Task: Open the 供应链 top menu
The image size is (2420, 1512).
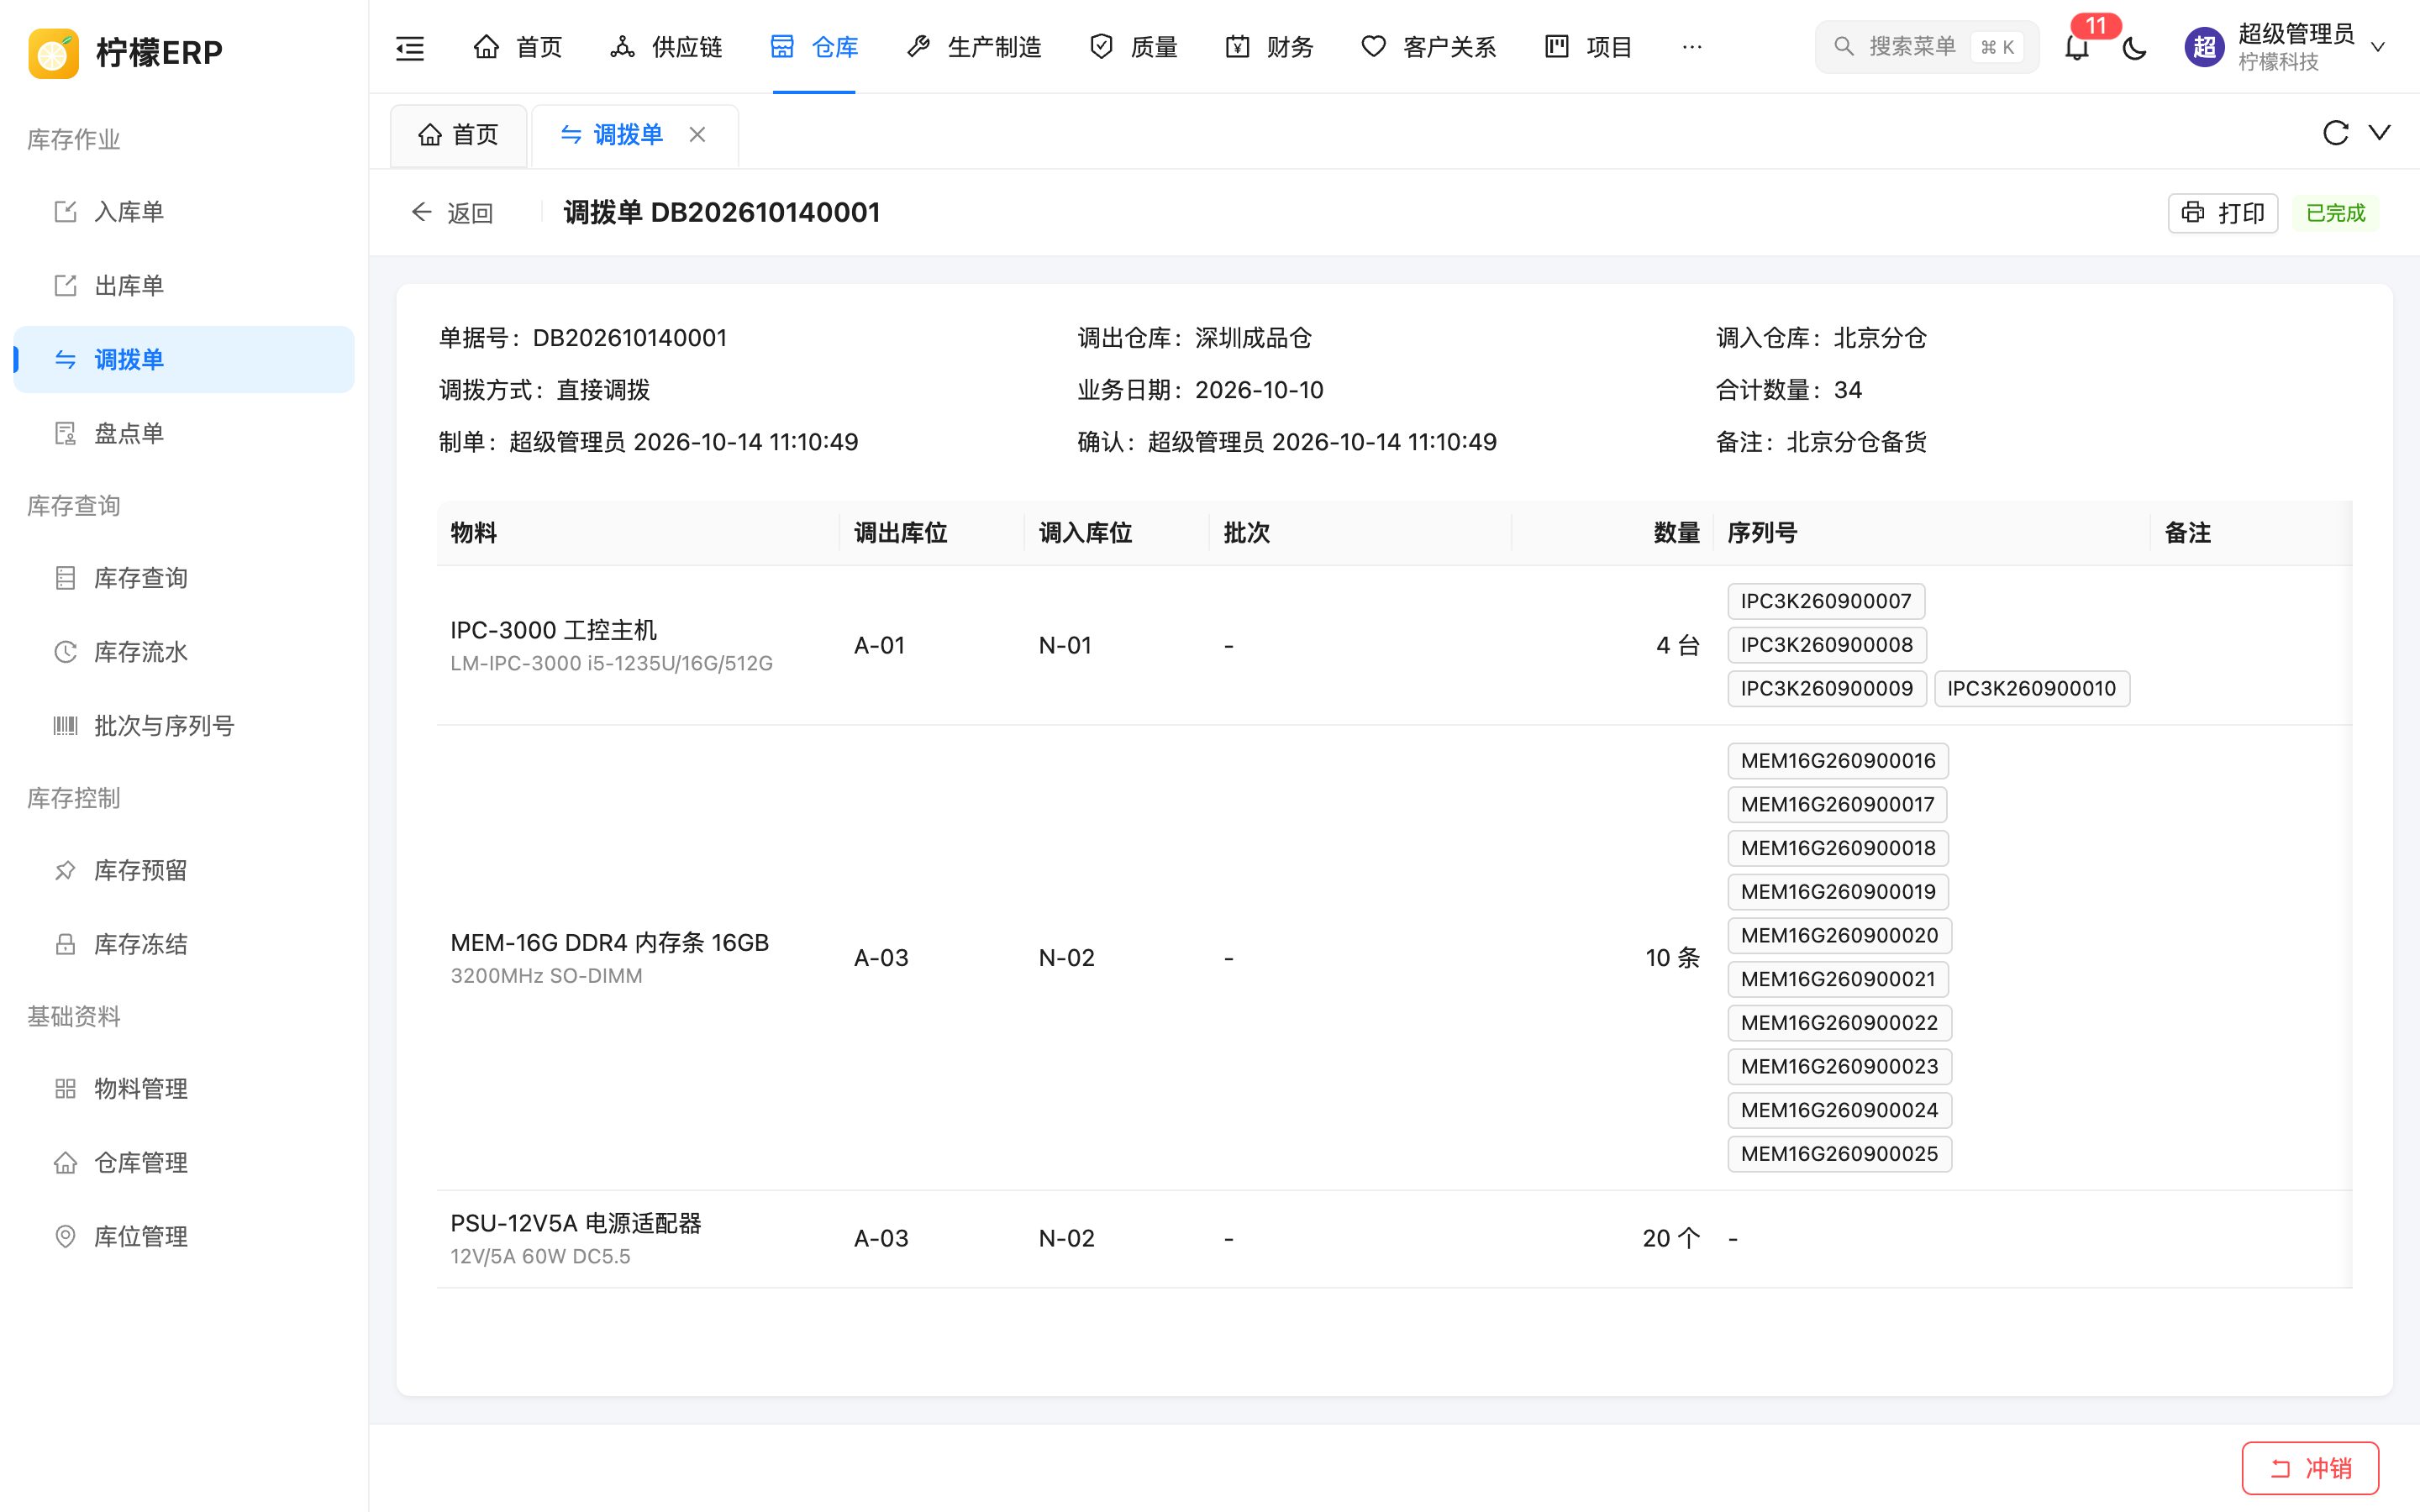Action: point(666,47)
